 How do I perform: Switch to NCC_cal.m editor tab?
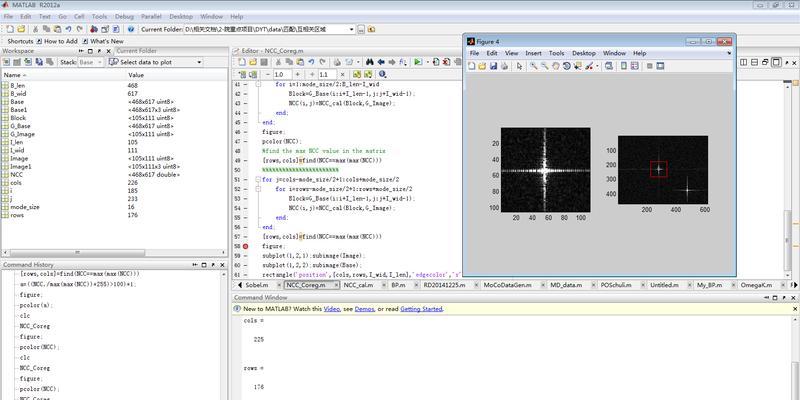pyautogui.click(x=358, y=285)
